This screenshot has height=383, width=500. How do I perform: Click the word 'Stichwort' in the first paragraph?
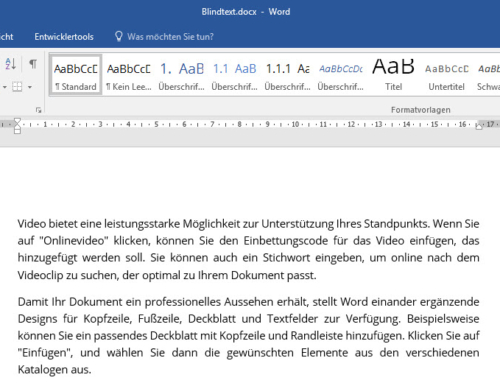click(286, 258)
